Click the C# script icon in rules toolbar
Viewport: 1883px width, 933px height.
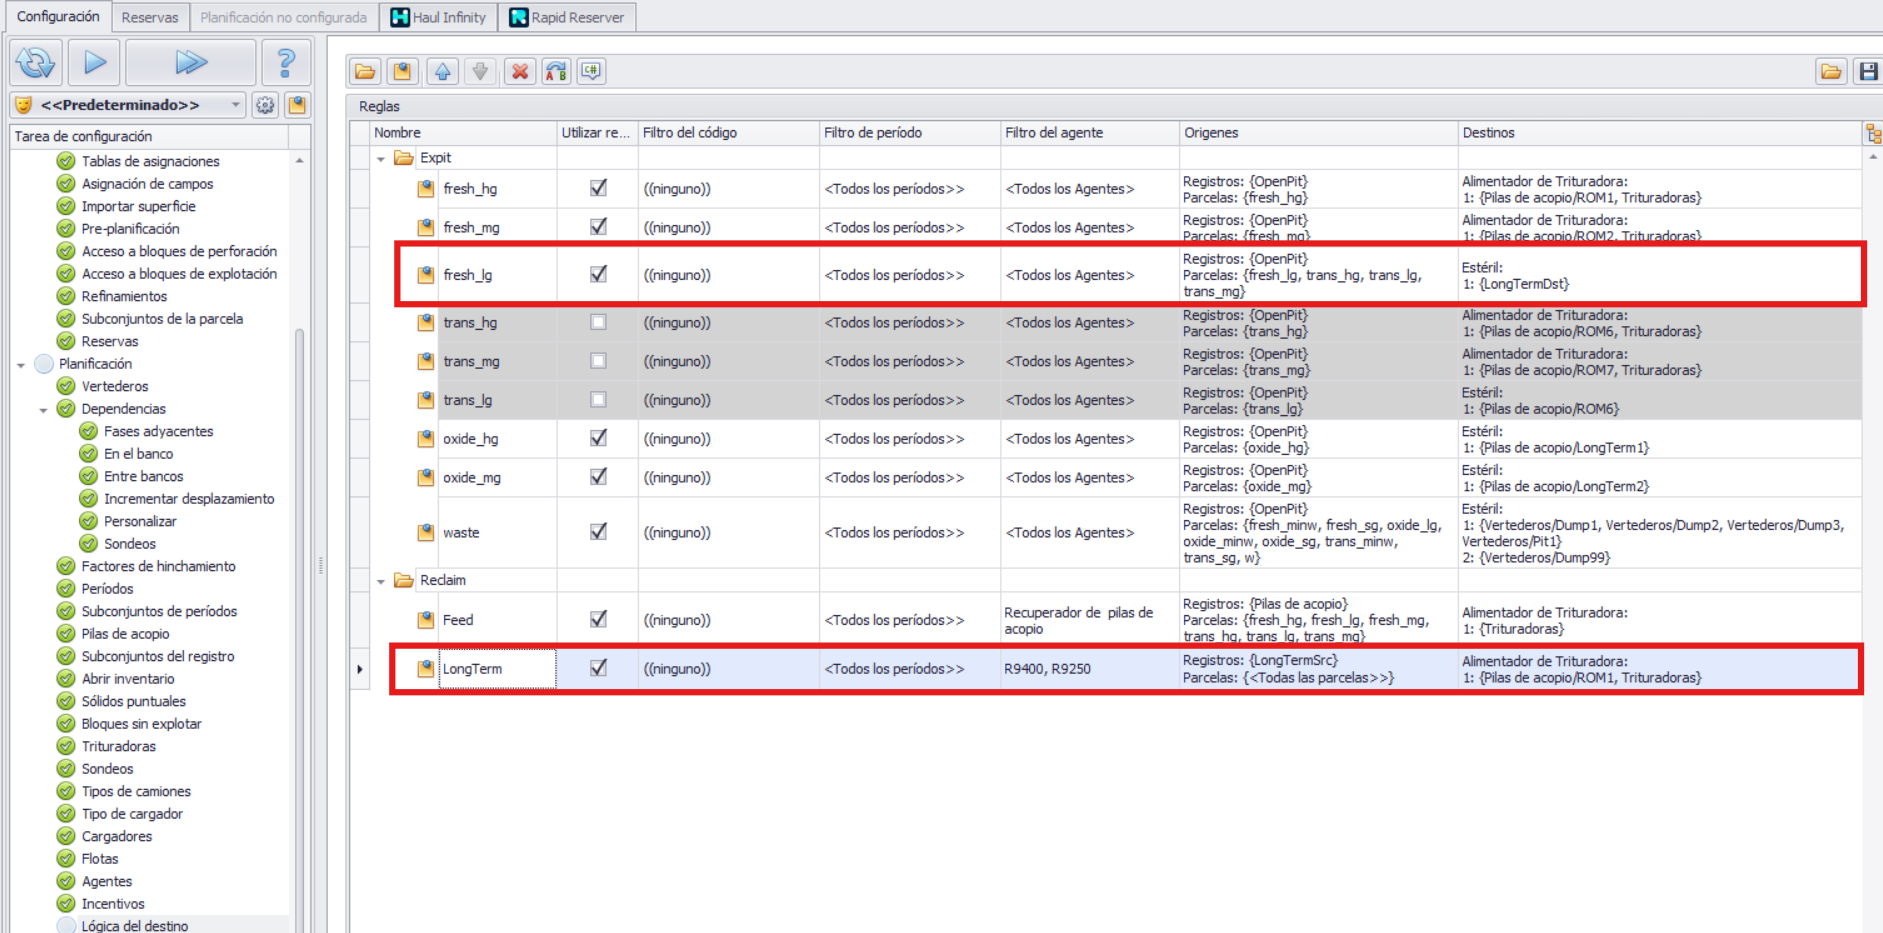pyautogui.click(x=590, y=71)
